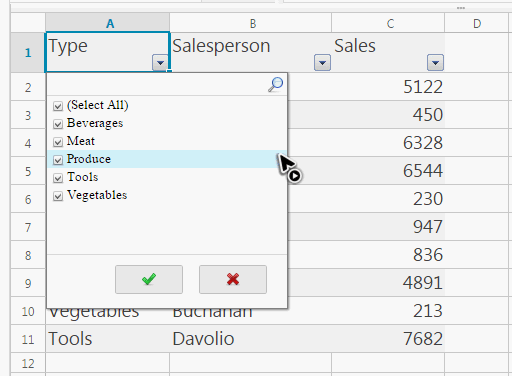Select column B header
Screen dimensions: 512x376
pos(250,23)
